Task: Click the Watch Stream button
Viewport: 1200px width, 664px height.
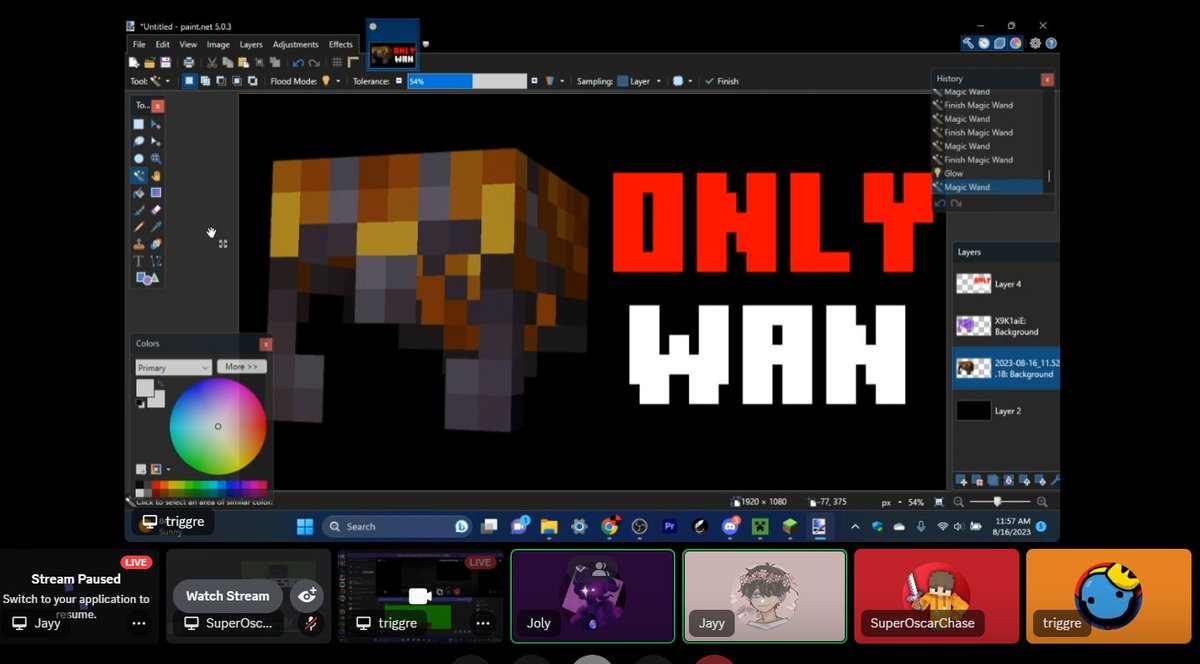Action: [228, 596]
